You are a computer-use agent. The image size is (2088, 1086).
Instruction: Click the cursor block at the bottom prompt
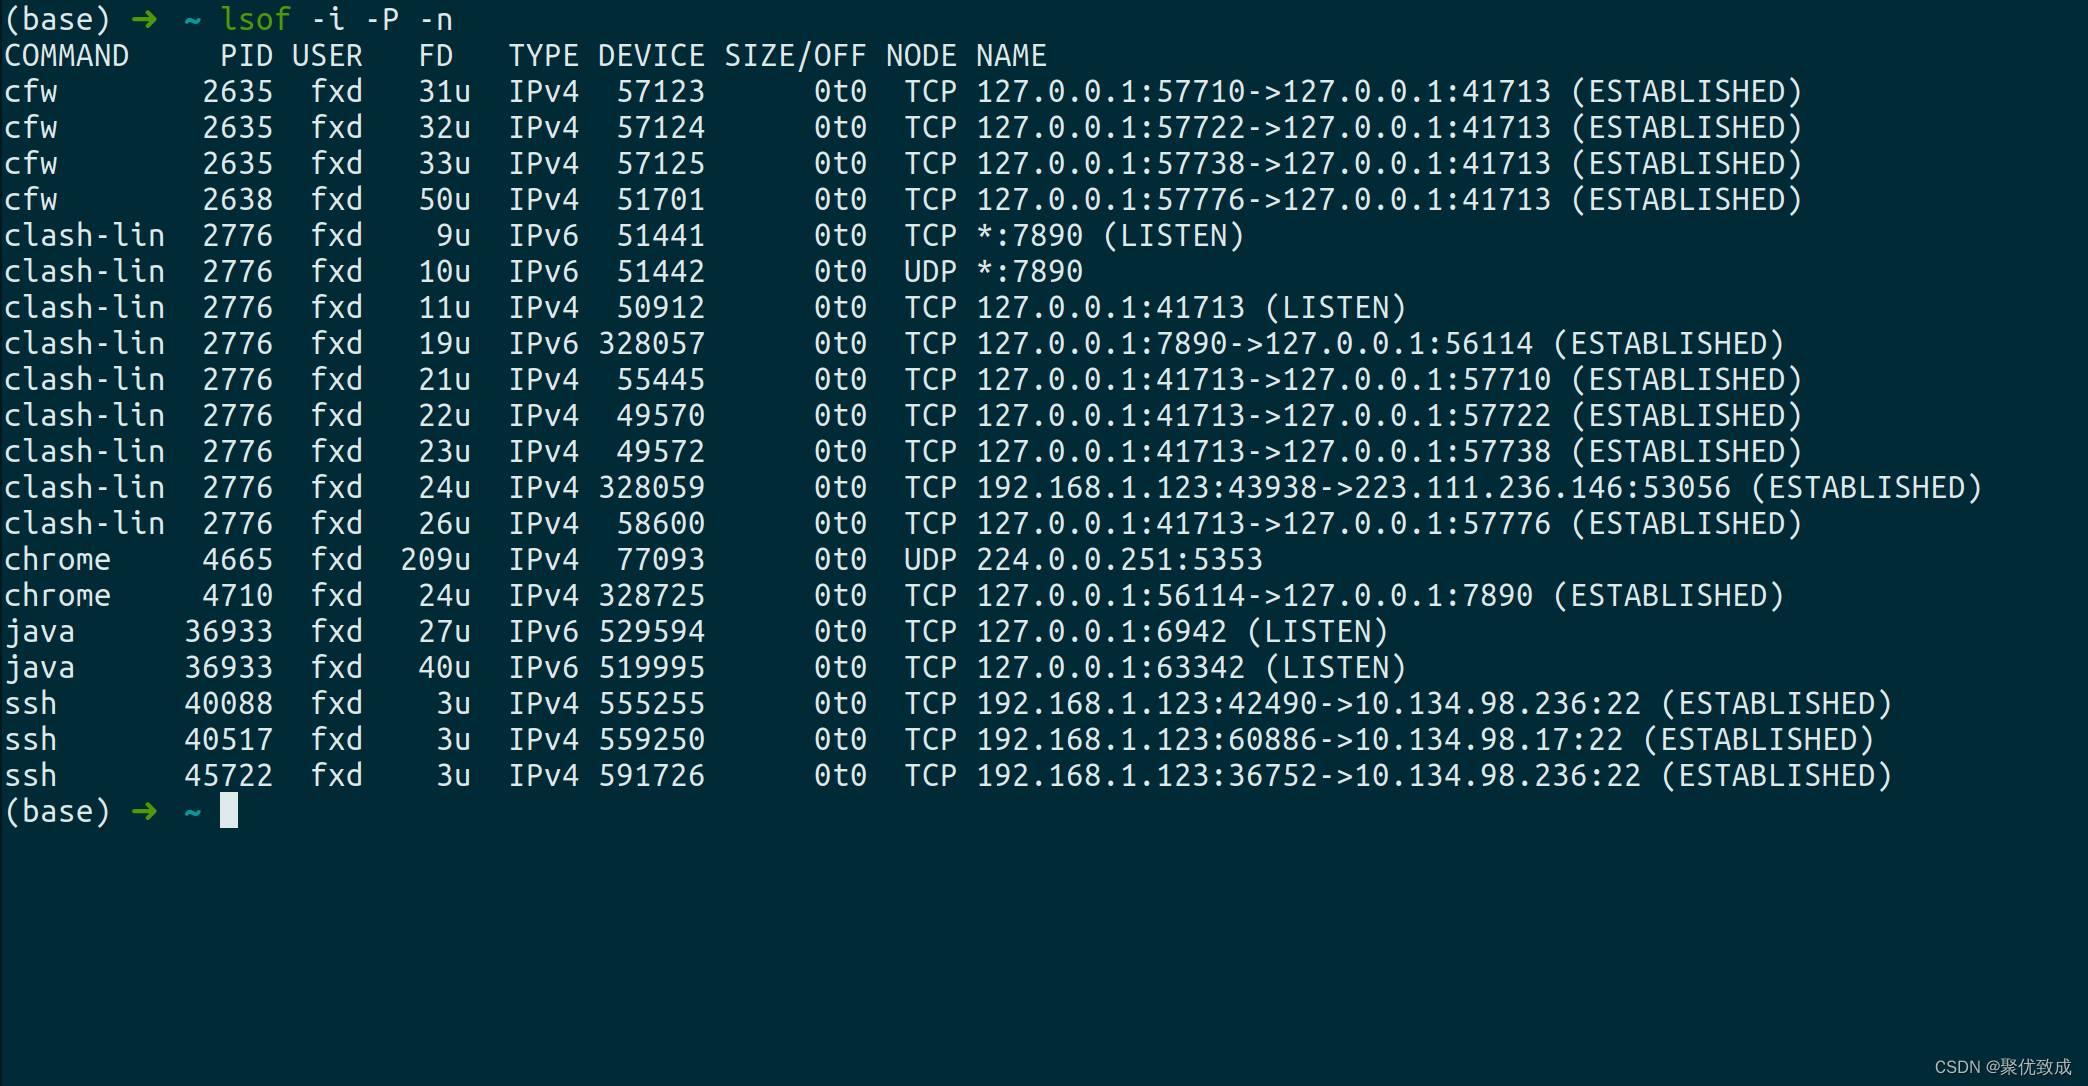pos(229,811)
